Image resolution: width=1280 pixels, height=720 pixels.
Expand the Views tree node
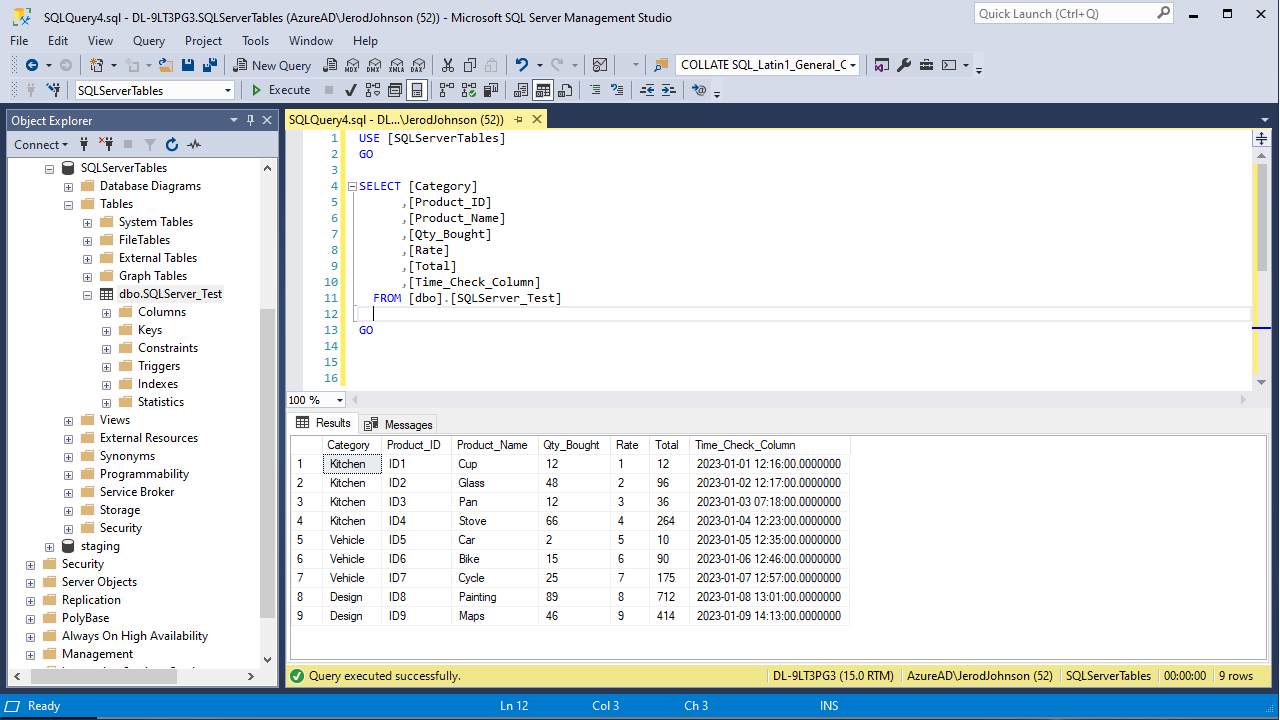click(x=68, y=419)
